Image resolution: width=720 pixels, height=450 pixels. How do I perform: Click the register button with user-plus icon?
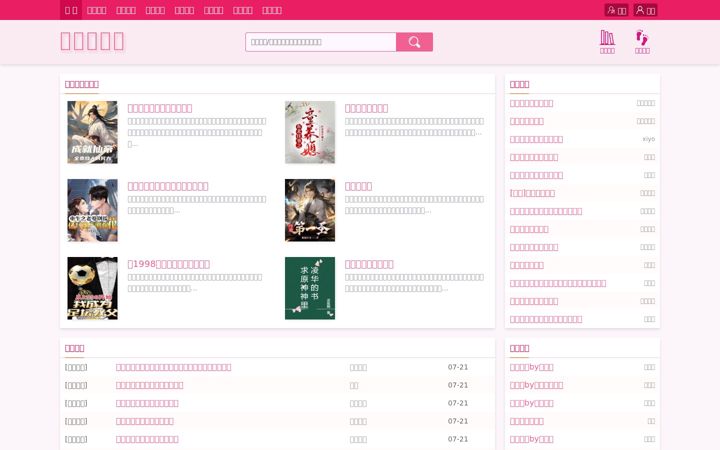pyautogui.click(x=616, y=10)
